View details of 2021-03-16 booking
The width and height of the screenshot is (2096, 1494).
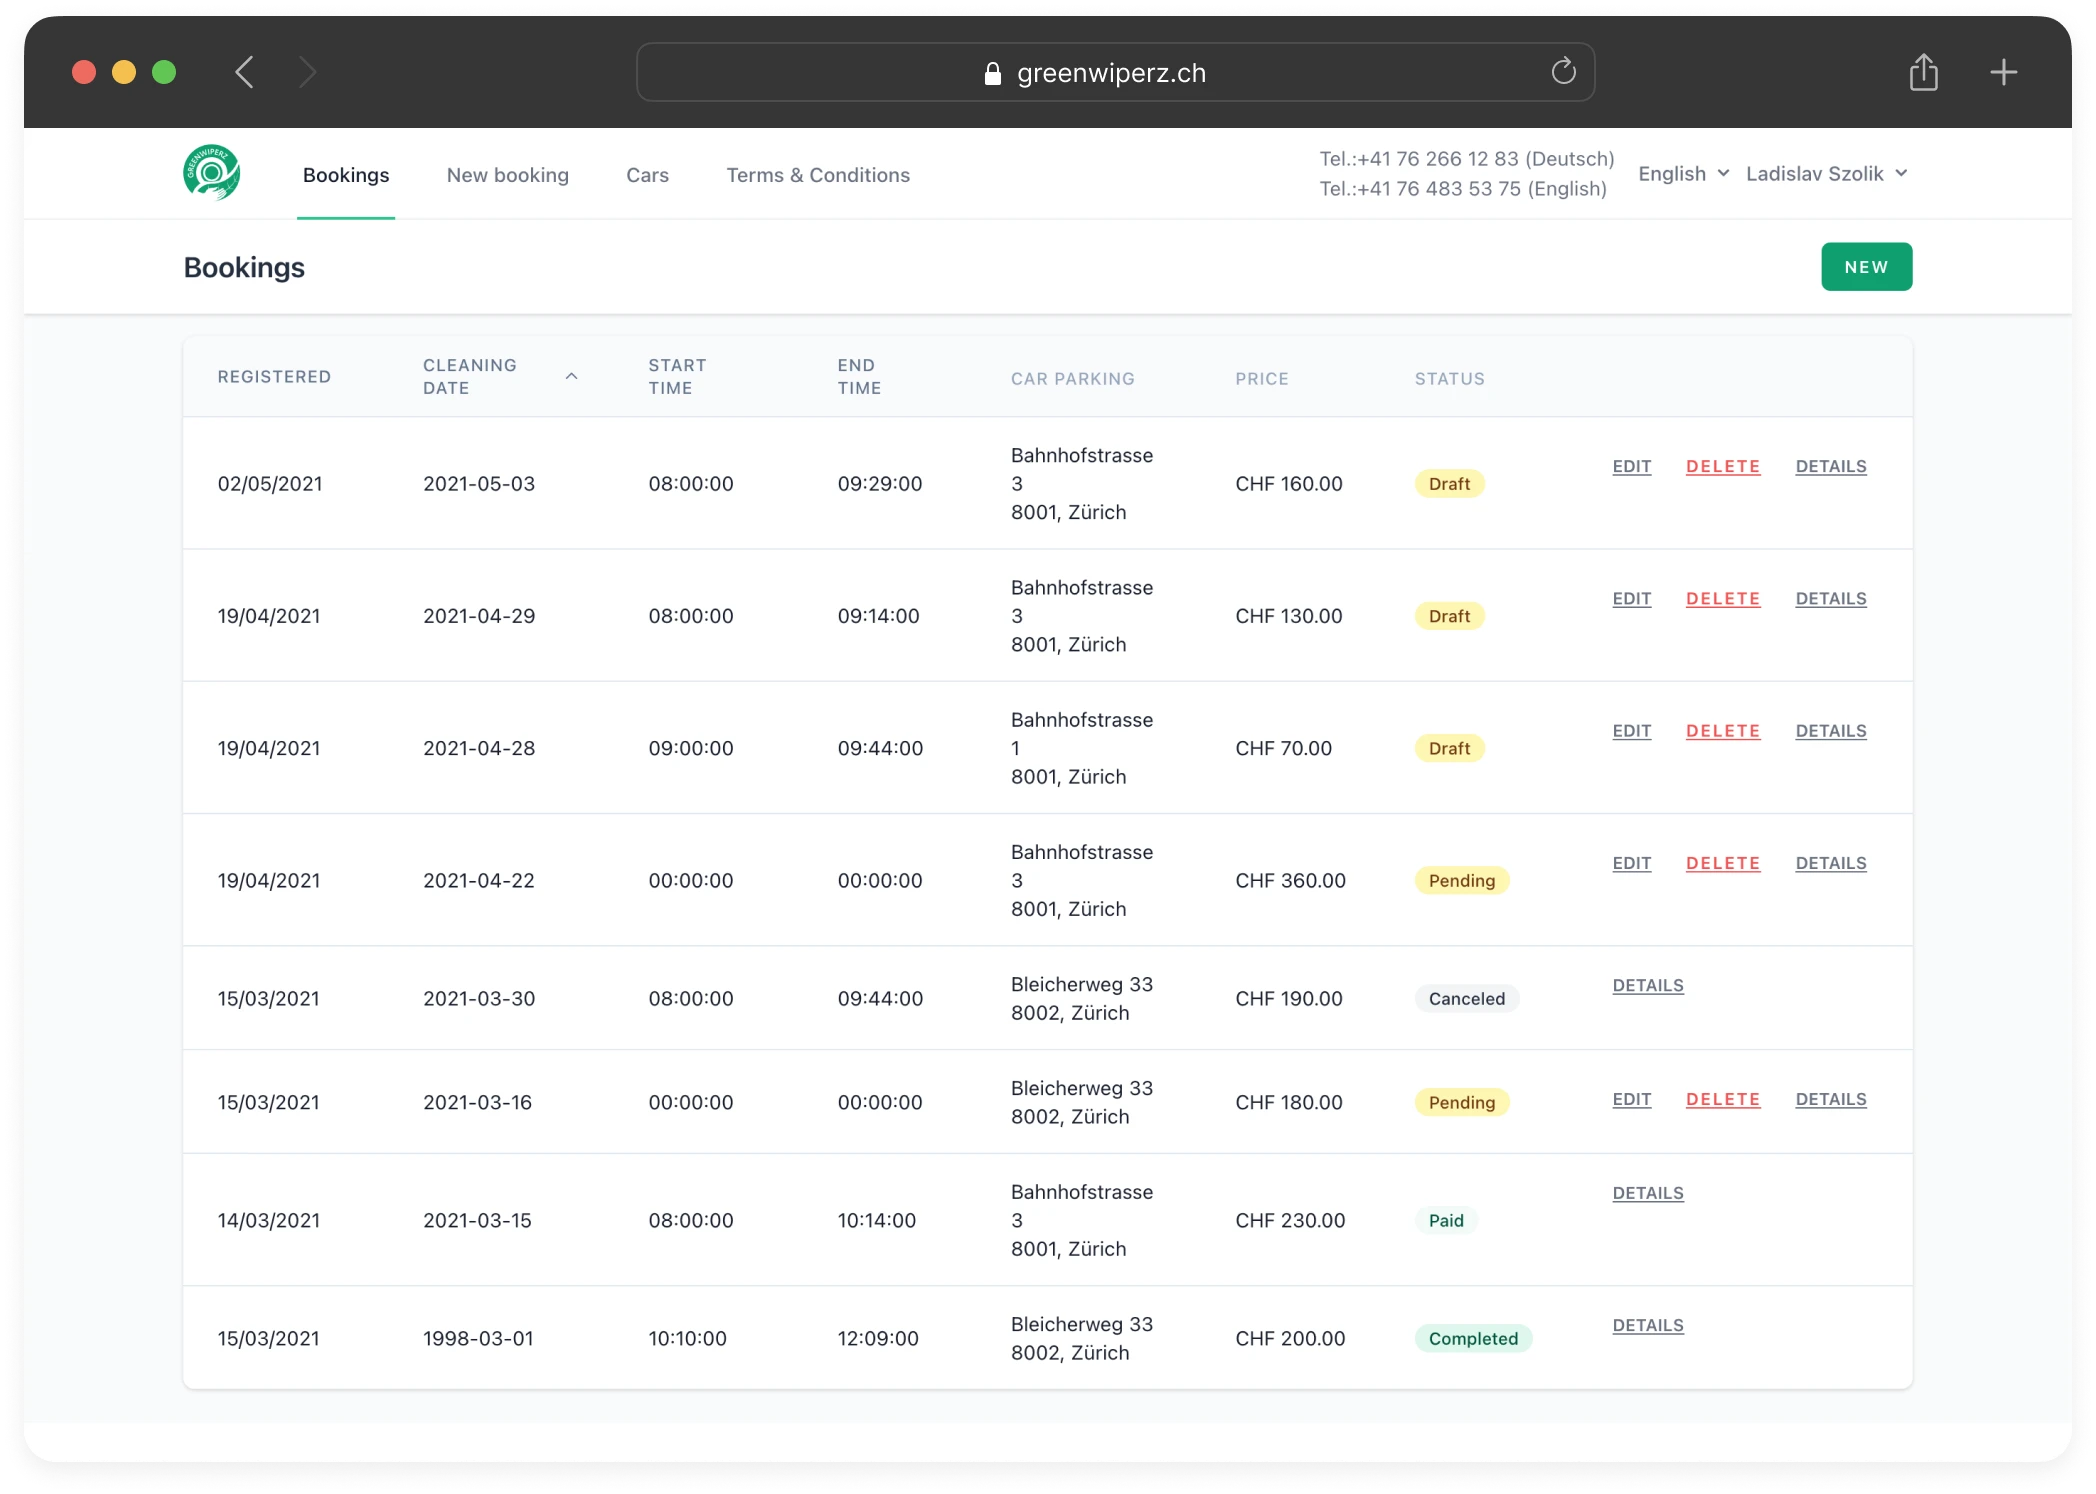1830,1100
